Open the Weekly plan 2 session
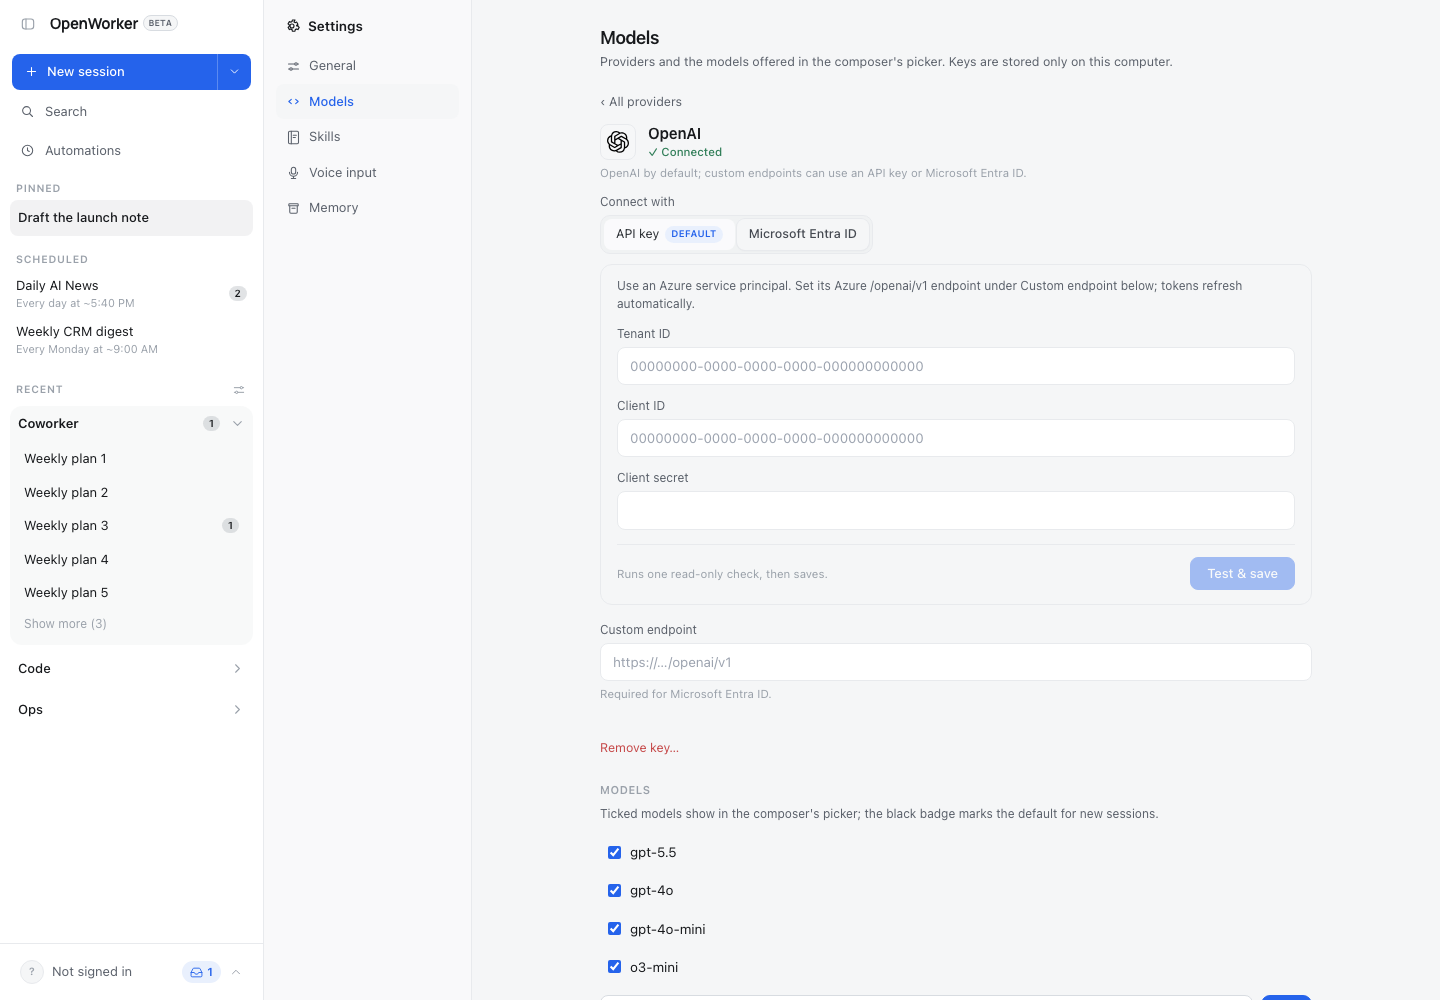The height and width of the screenshot is (1000, 1440). 131,493
